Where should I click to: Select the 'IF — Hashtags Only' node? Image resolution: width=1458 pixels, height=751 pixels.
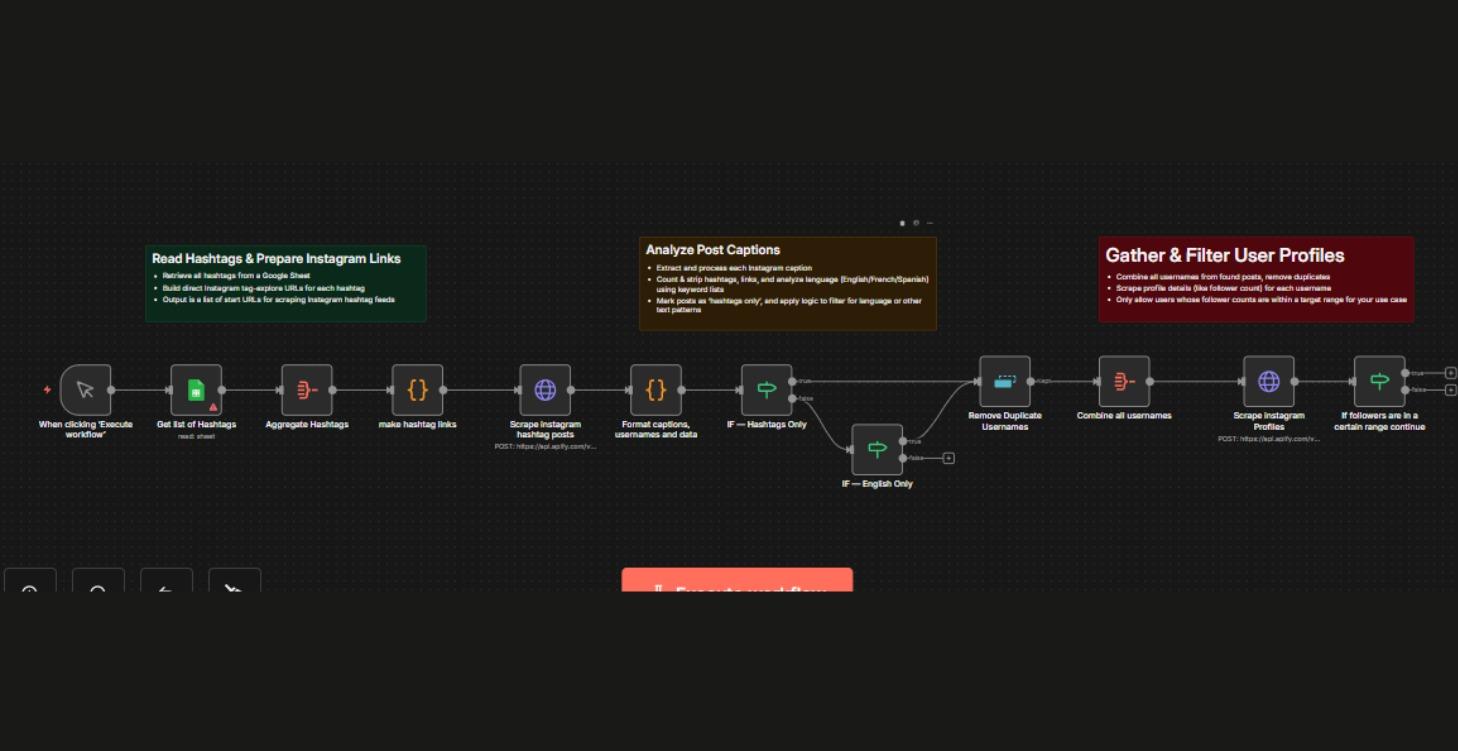point(767,390)
